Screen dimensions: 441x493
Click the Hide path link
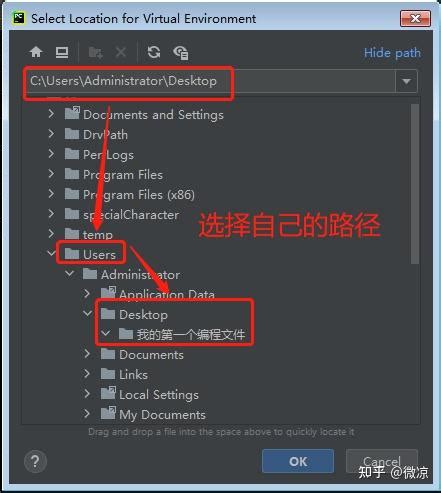[392, 53]
